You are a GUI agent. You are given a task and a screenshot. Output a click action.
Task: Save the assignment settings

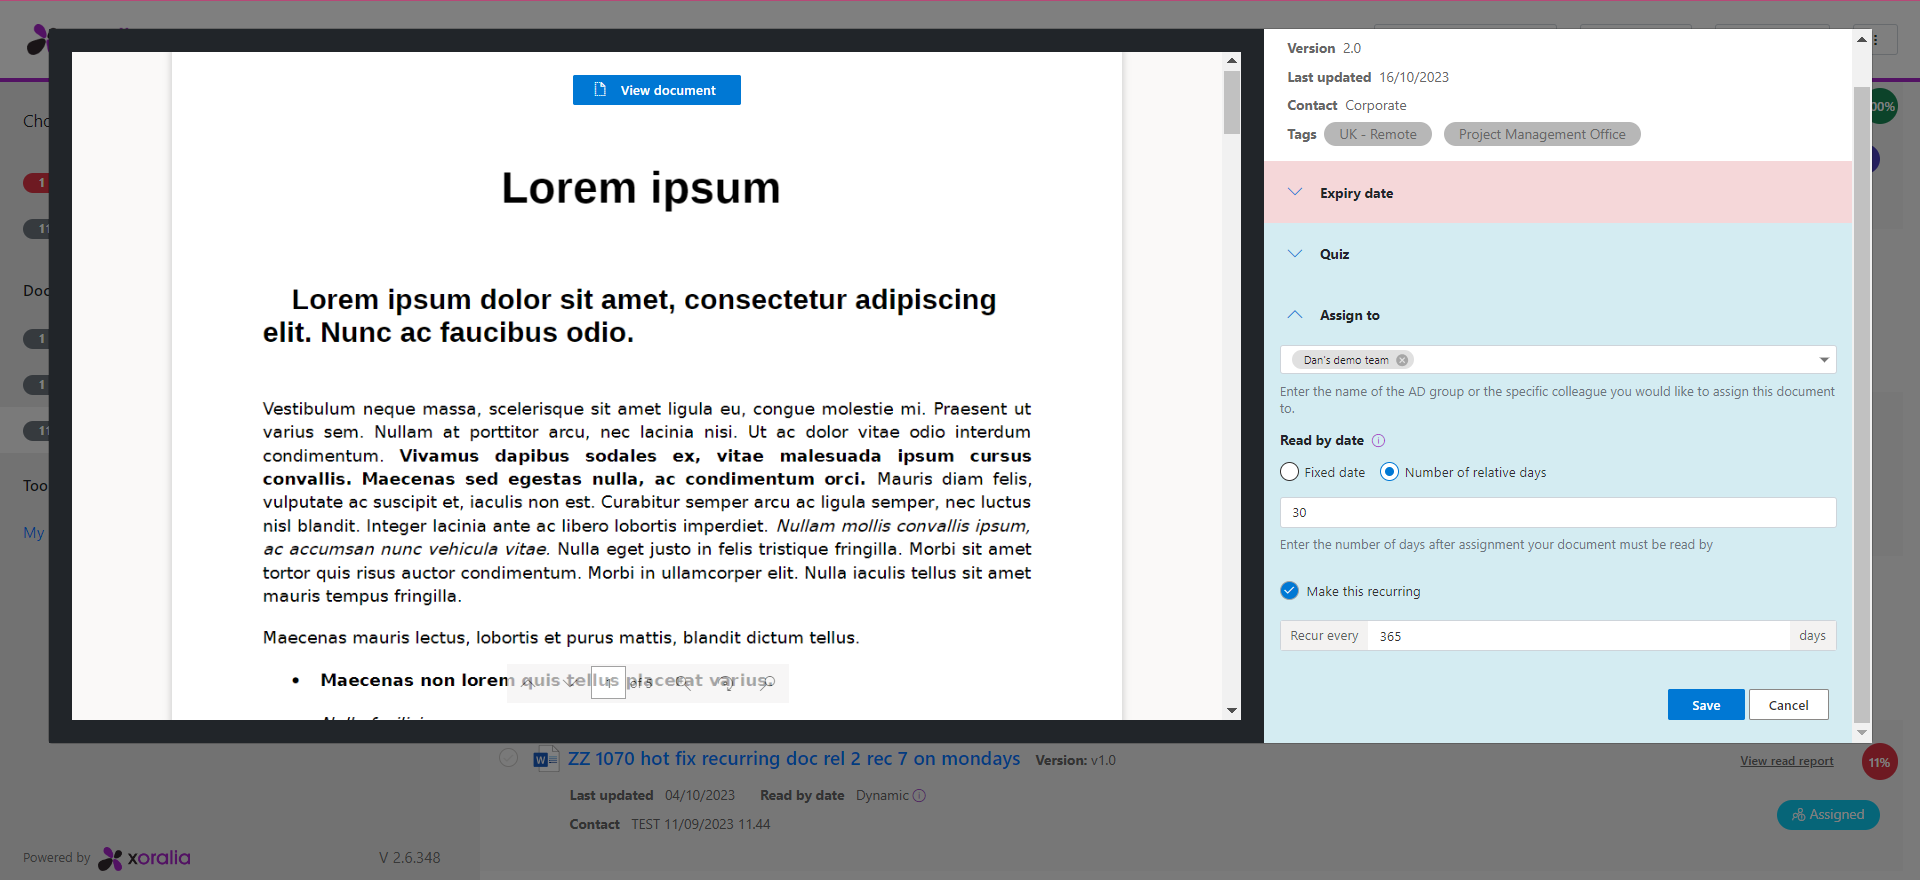pos(1706,705)
